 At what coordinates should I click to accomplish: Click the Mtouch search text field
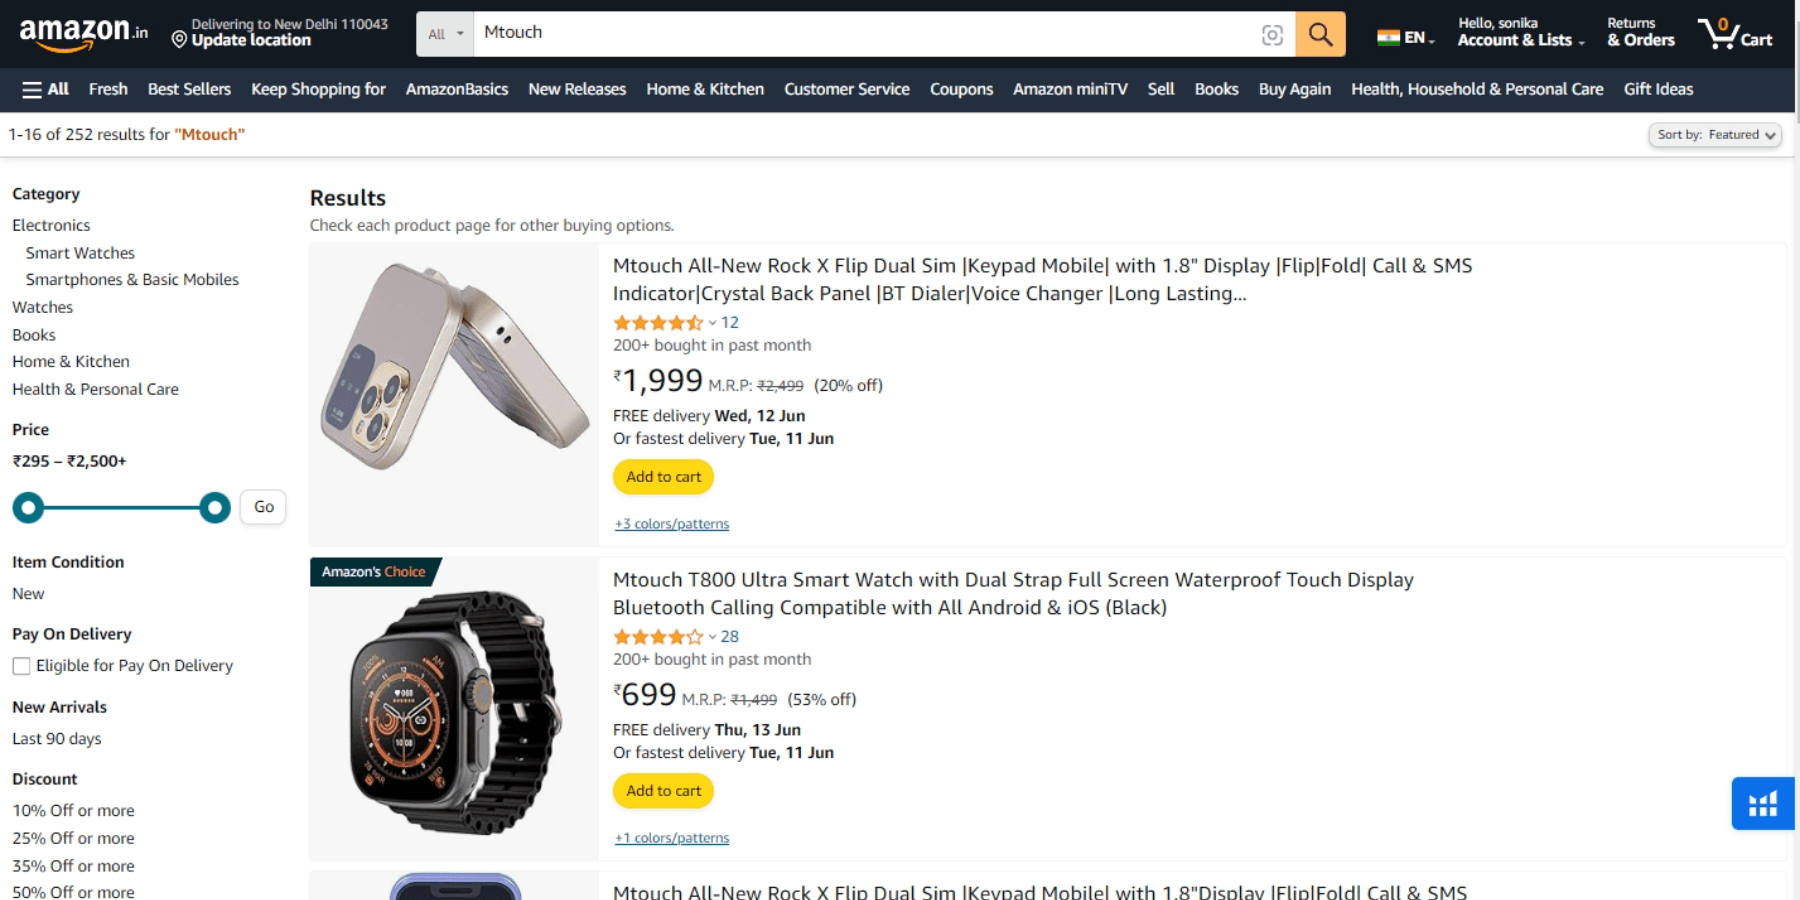860,33
